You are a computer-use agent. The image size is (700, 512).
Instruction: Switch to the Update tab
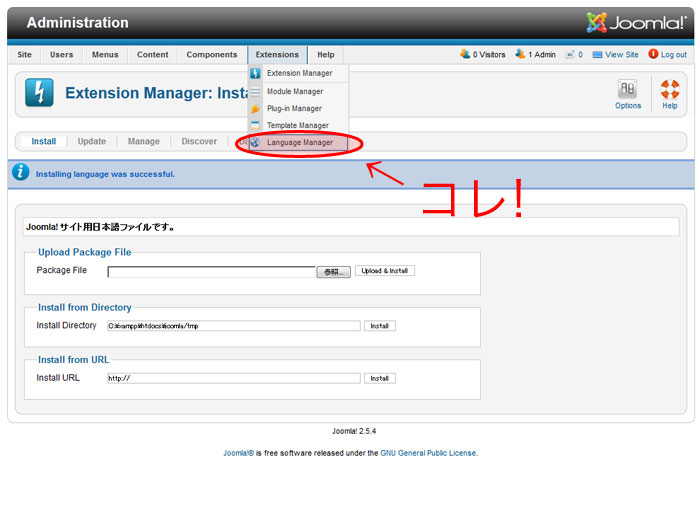click(92, 142)
